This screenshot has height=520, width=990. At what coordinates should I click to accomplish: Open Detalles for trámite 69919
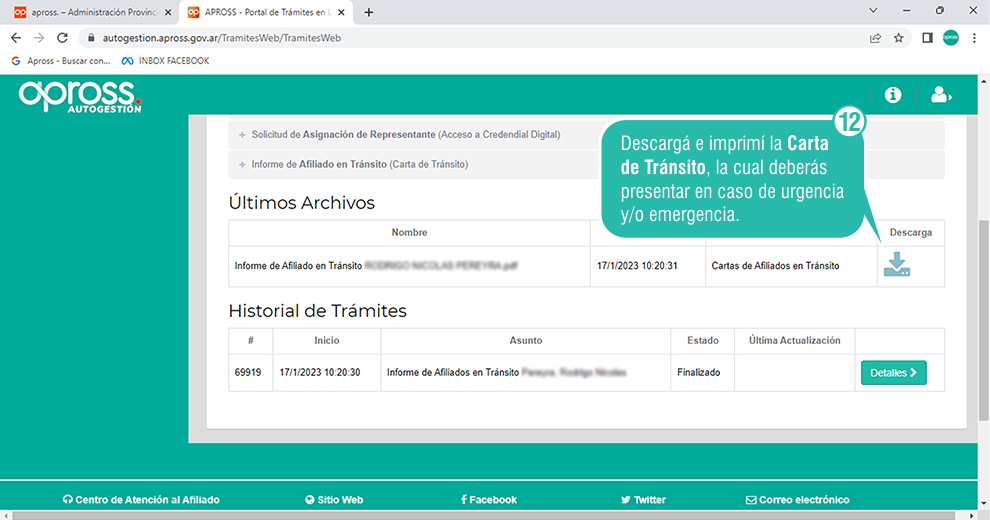point(893,373)
